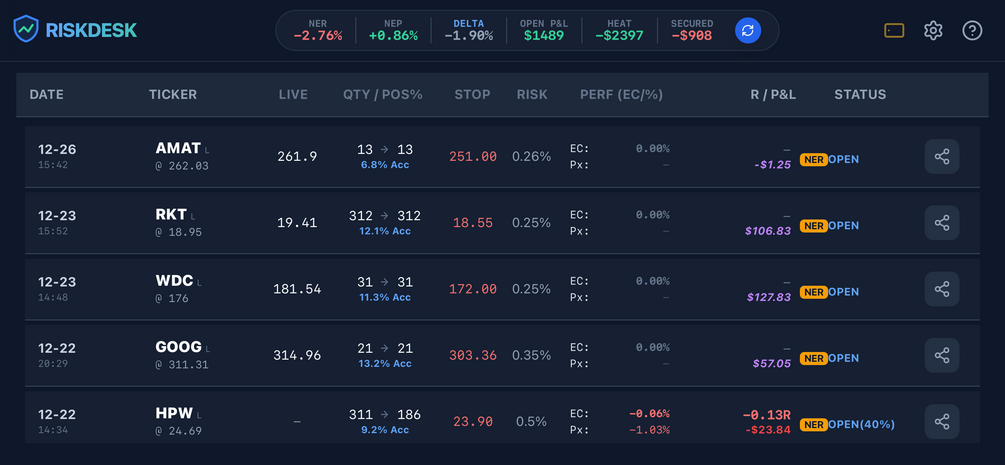Click OPEN(40%) status on HPW row
The image size is (1005, 465).
point(861,425)
